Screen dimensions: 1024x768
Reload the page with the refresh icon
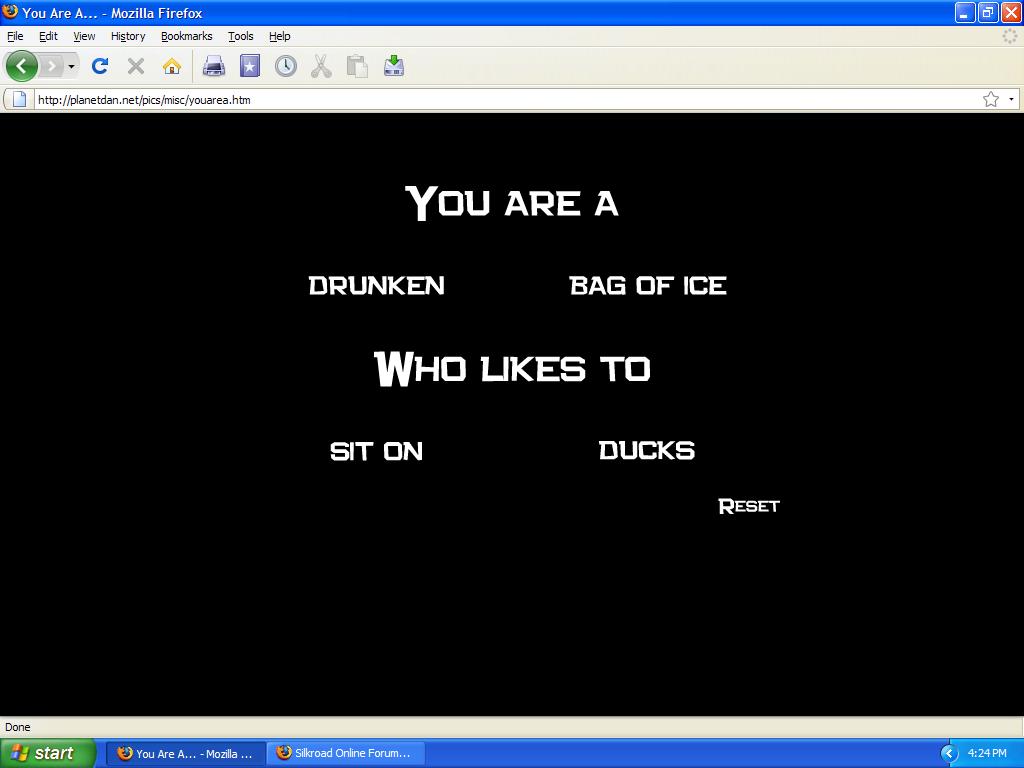pos(99,67)
